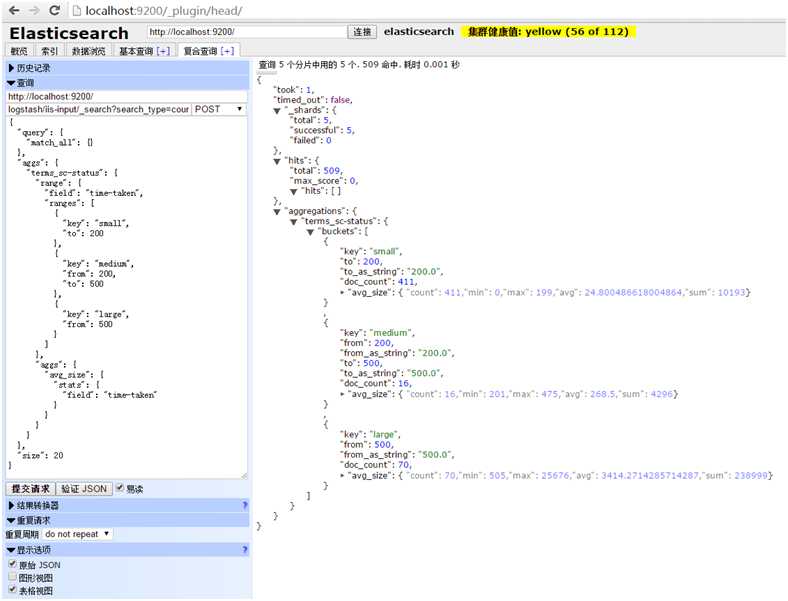Click the 'max_score': 0 result line
The width and height of the screenshot is (788, 601).
(324, 181)
